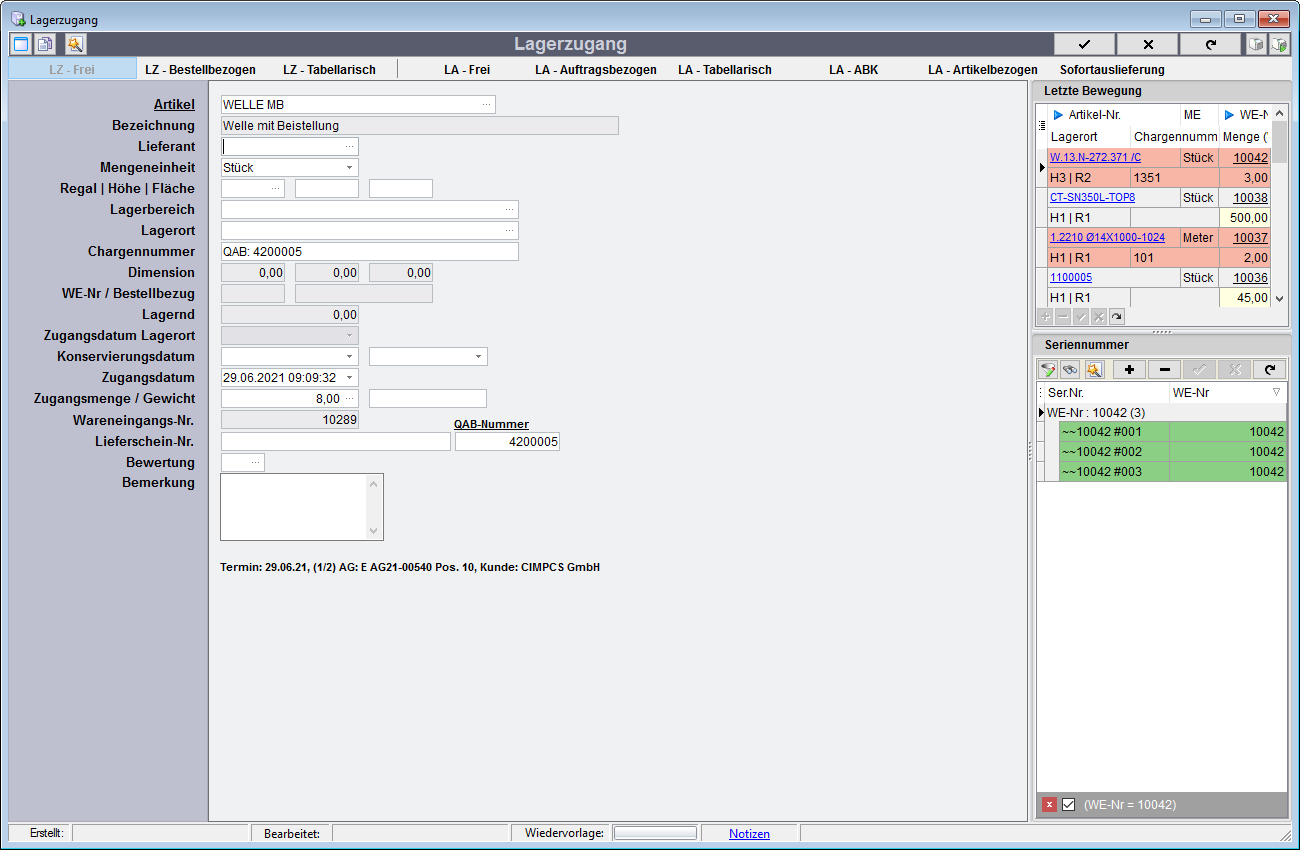Click greyed X in Seriennummer toolbar
The height and width of the screenshot is (850, 1300).
coord(1234,369)
